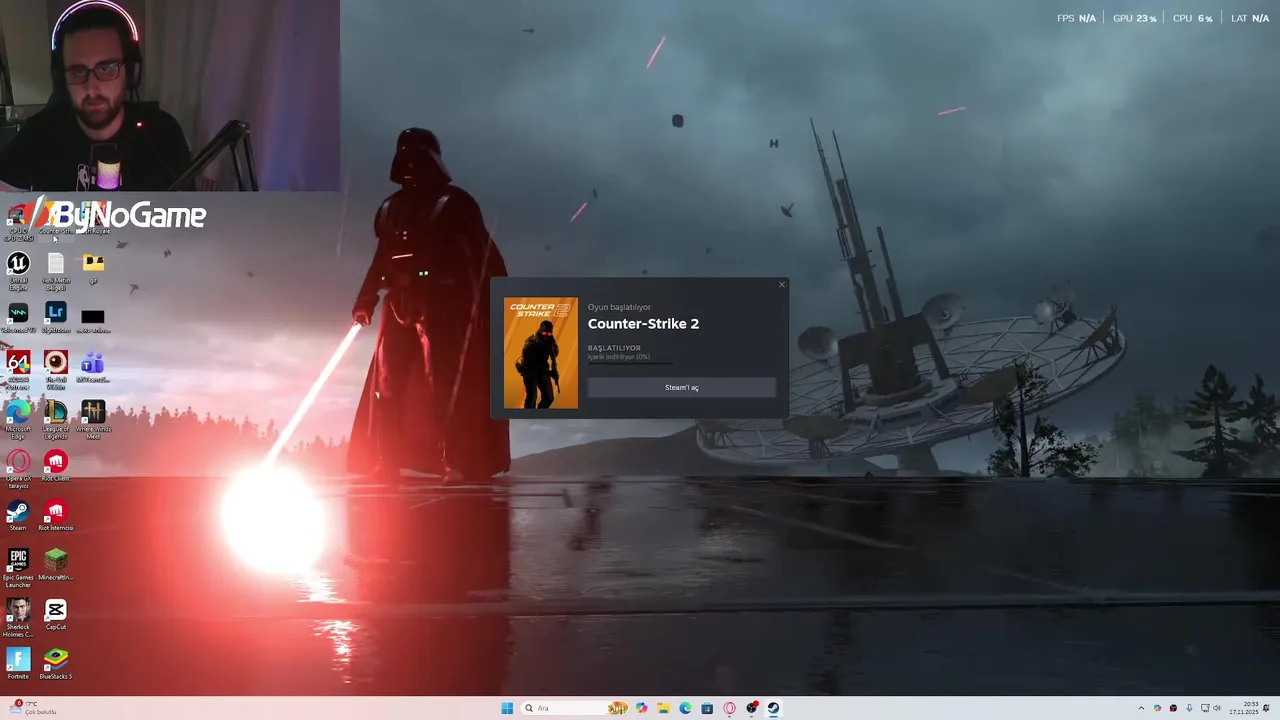The height and width of the screenshot is (720, 1280).
Task: Open Microsoft Edge from the taskbar
Action: click(685, 708)
